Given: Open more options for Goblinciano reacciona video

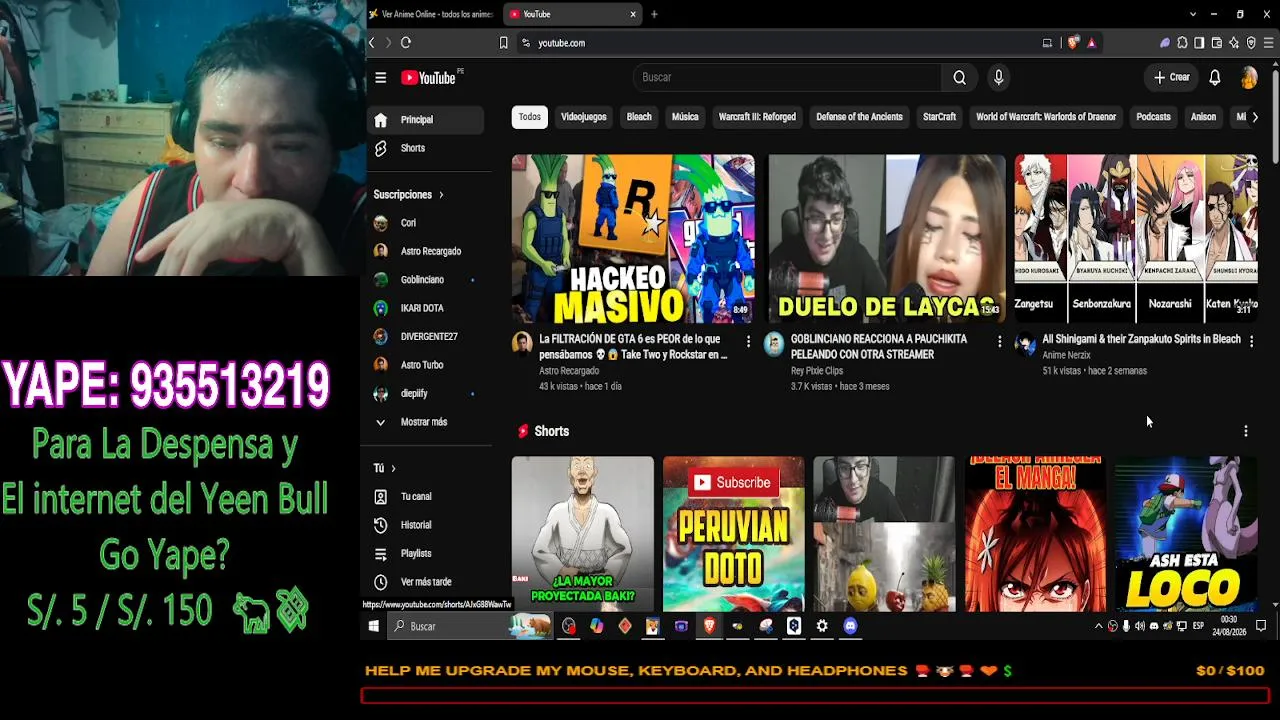Looking at the screenshot, I should point(999,341).
